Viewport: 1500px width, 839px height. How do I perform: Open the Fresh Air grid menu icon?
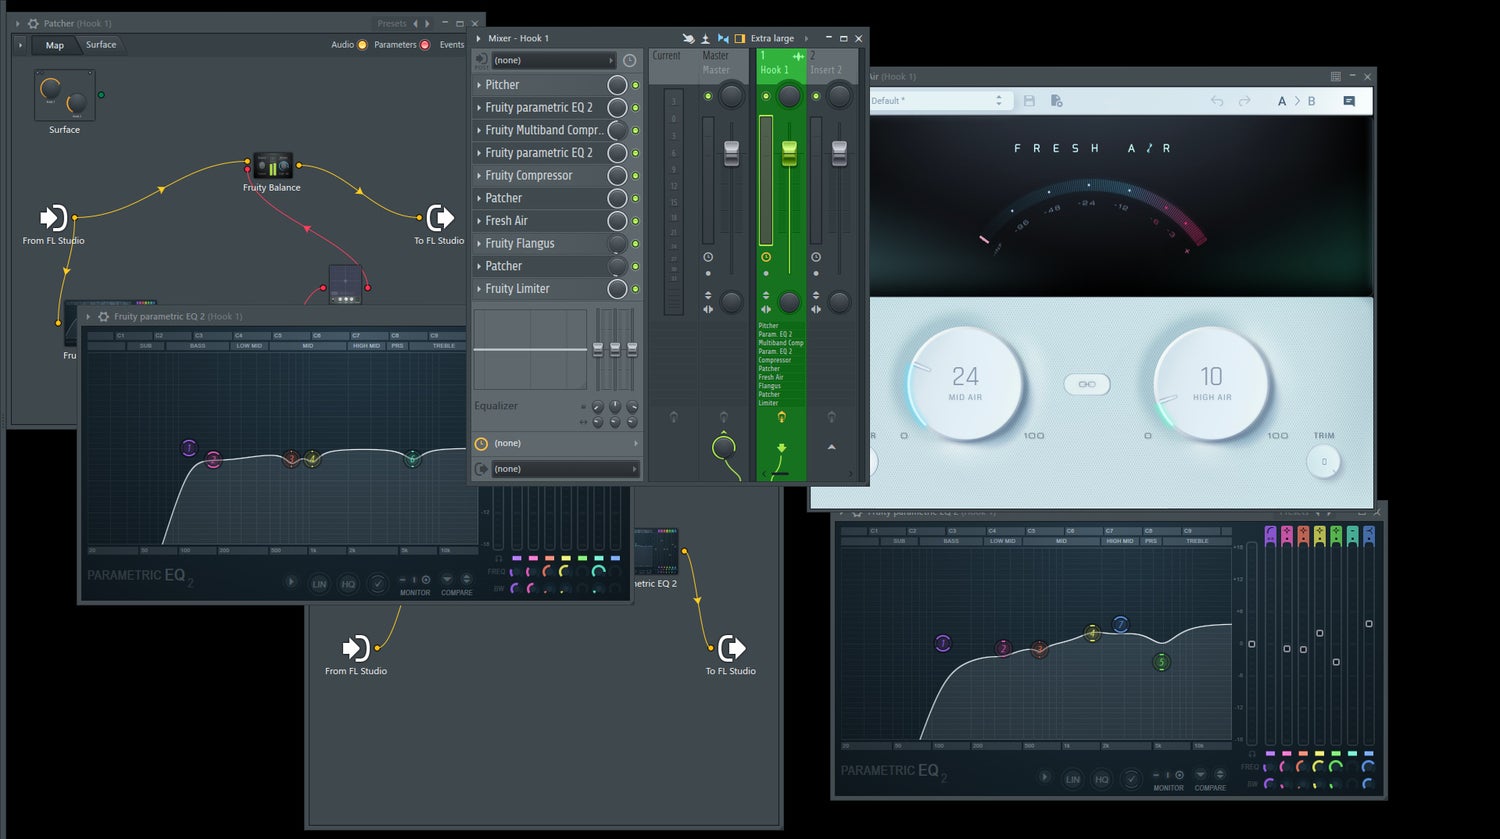1336,76
